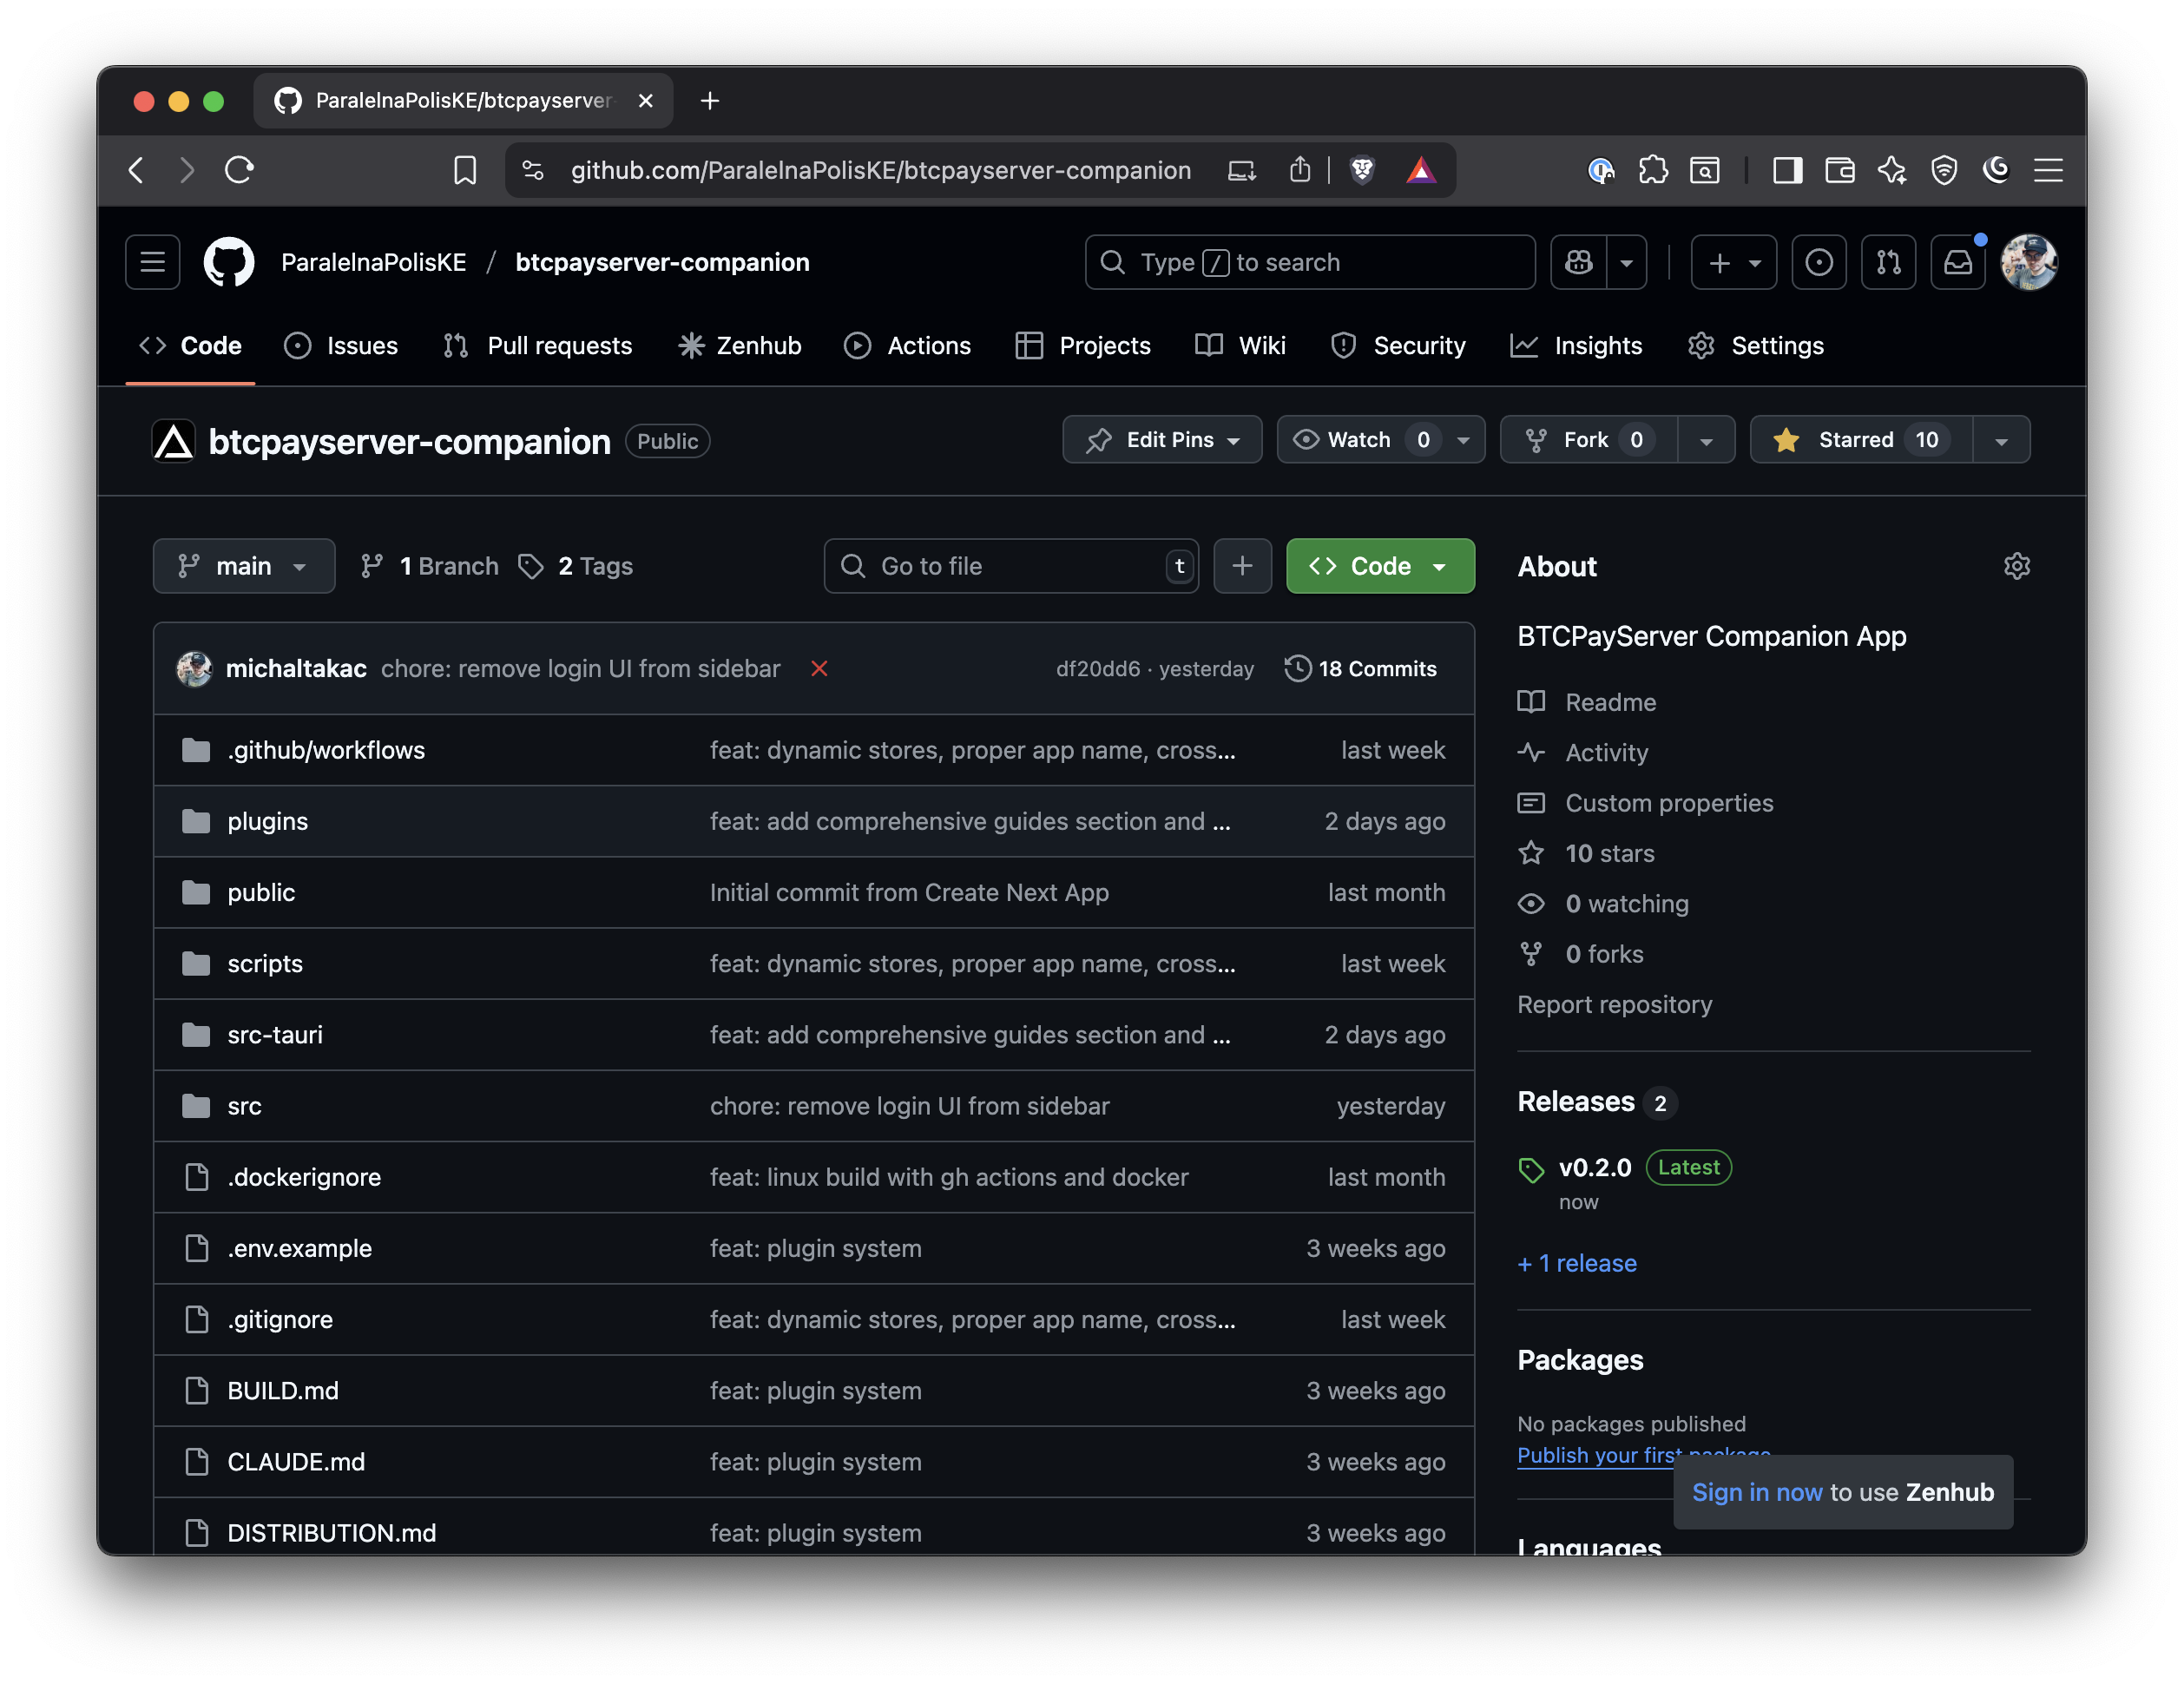Click the failed checks red X icon
This screenshot has height=1684, width=2184.
point(819,668)
